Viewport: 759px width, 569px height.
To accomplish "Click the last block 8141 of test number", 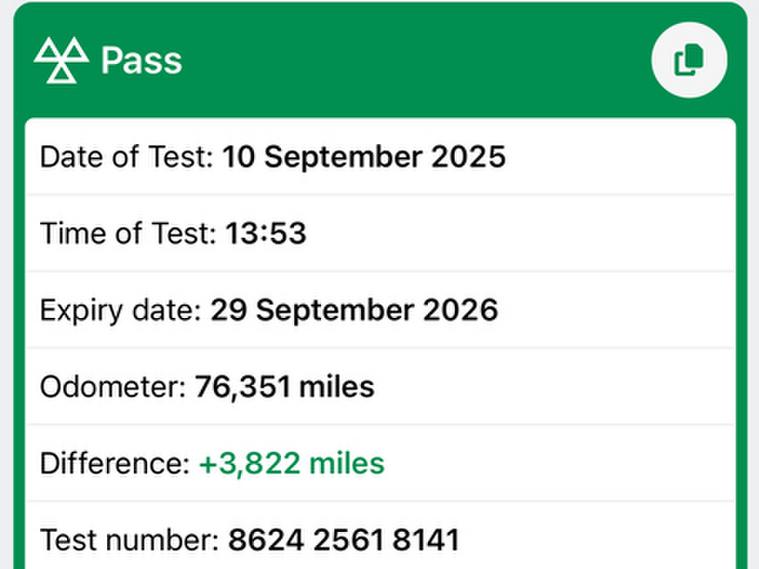I will (426, 541).
